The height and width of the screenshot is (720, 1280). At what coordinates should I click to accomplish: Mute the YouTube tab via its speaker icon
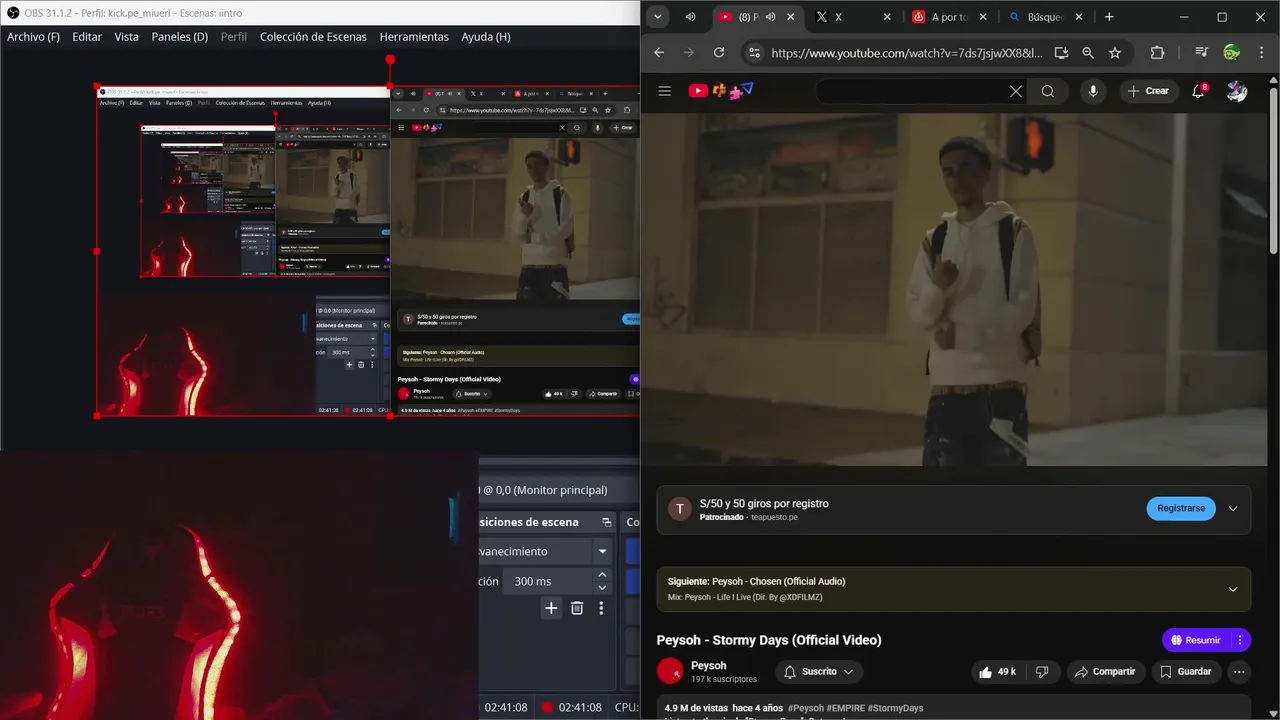[771, 17]
